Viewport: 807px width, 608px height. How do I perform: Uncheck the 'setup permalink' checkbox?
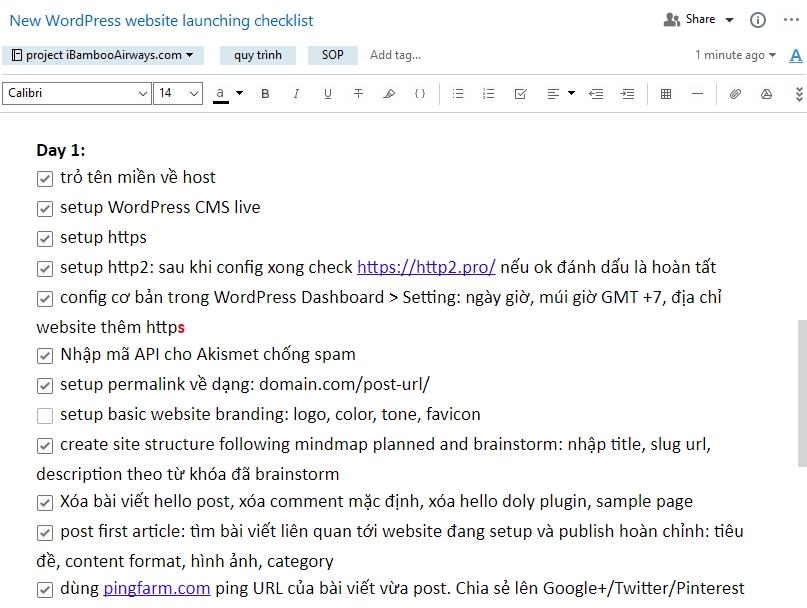point(45,386)
